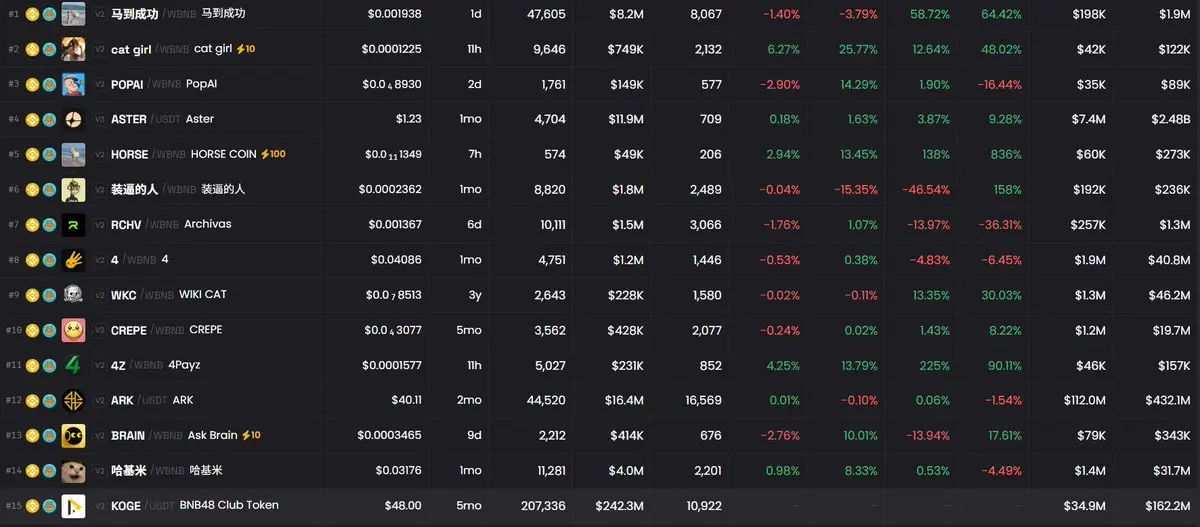Click the cat girl token avatar

pyautogui.click(x=73, y=49)
